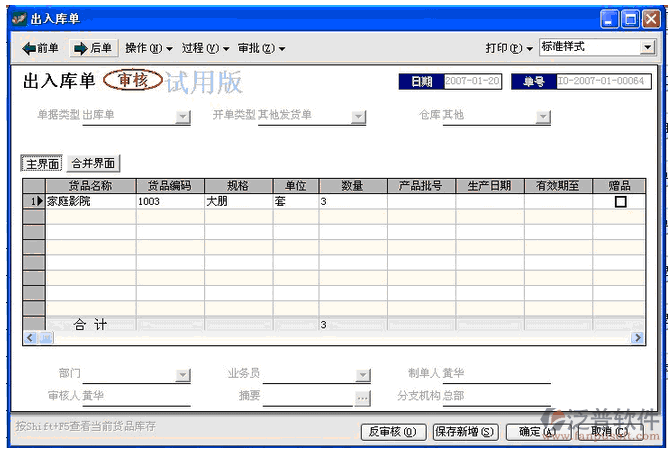Open the 开单类型 dropdown
This screenshot has width=670, height=452.
pos(358,117)
